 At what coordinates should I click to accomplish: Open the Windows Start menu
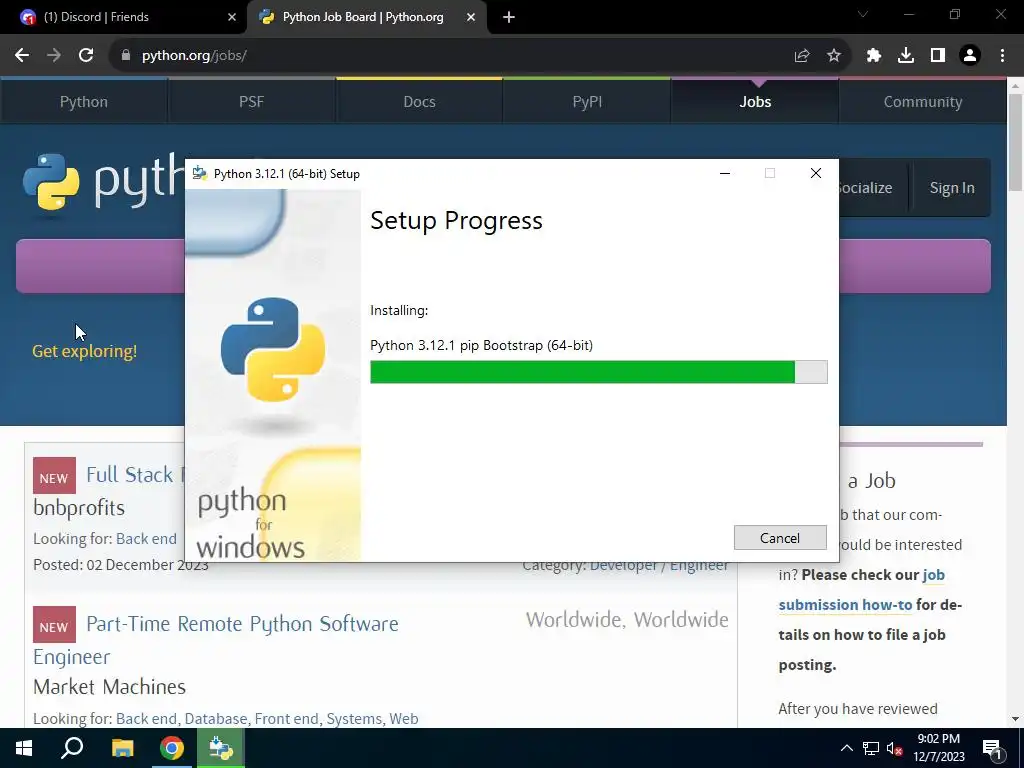[24, 748]
